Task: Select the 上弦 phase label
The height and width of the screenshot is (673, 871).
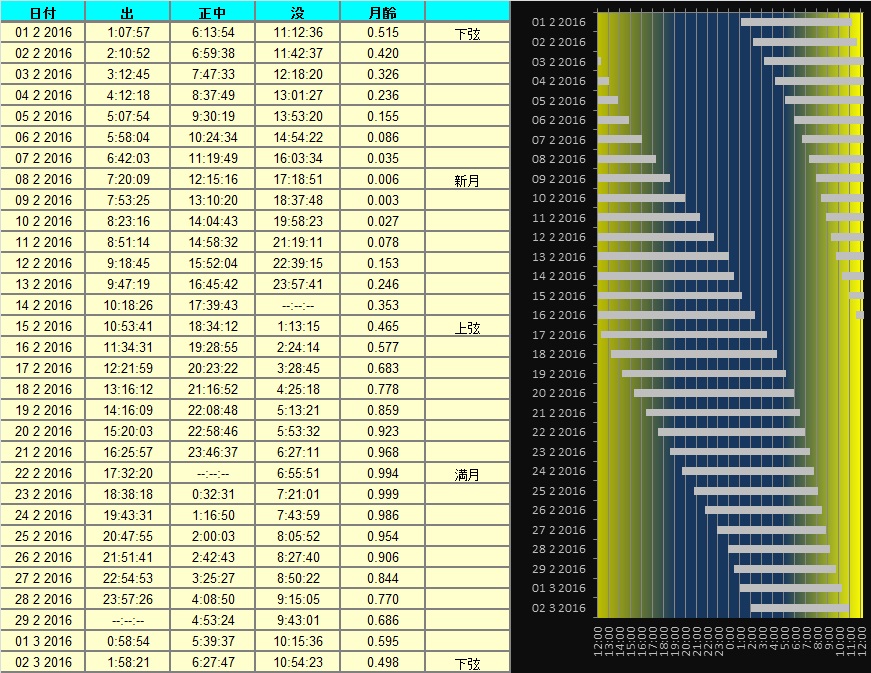Action: 467,328
